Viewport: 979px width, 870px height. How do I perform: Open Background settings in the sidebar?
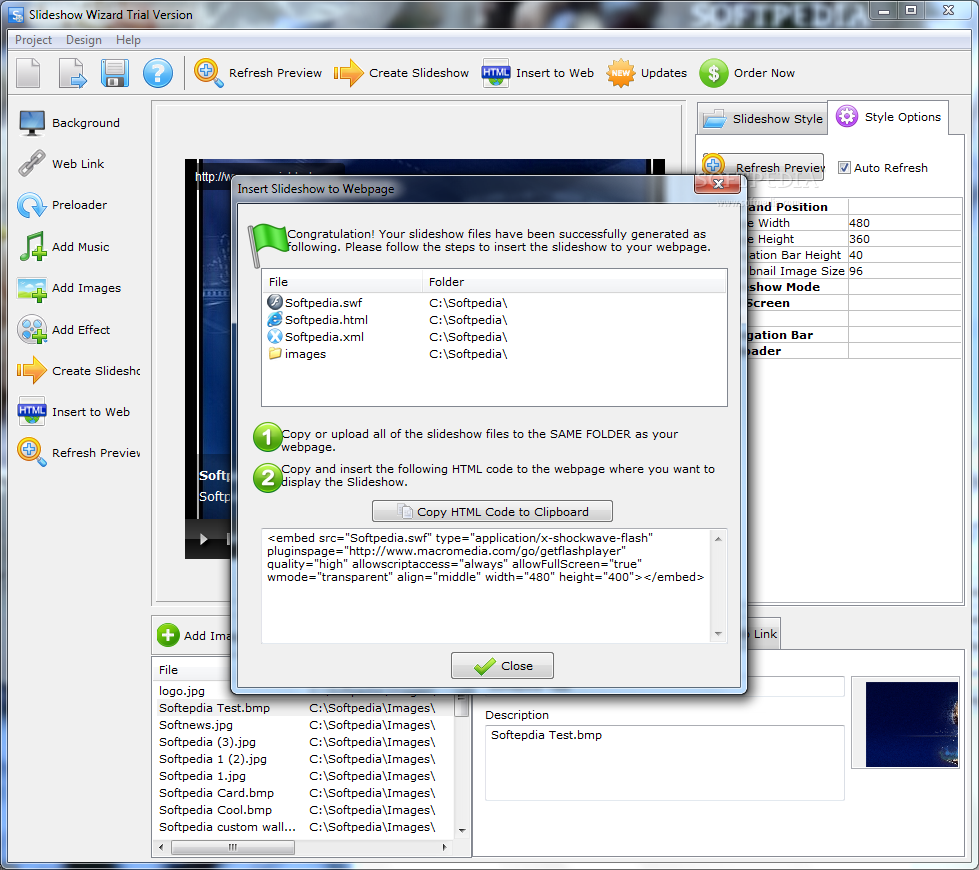click(x=69, y=123)
